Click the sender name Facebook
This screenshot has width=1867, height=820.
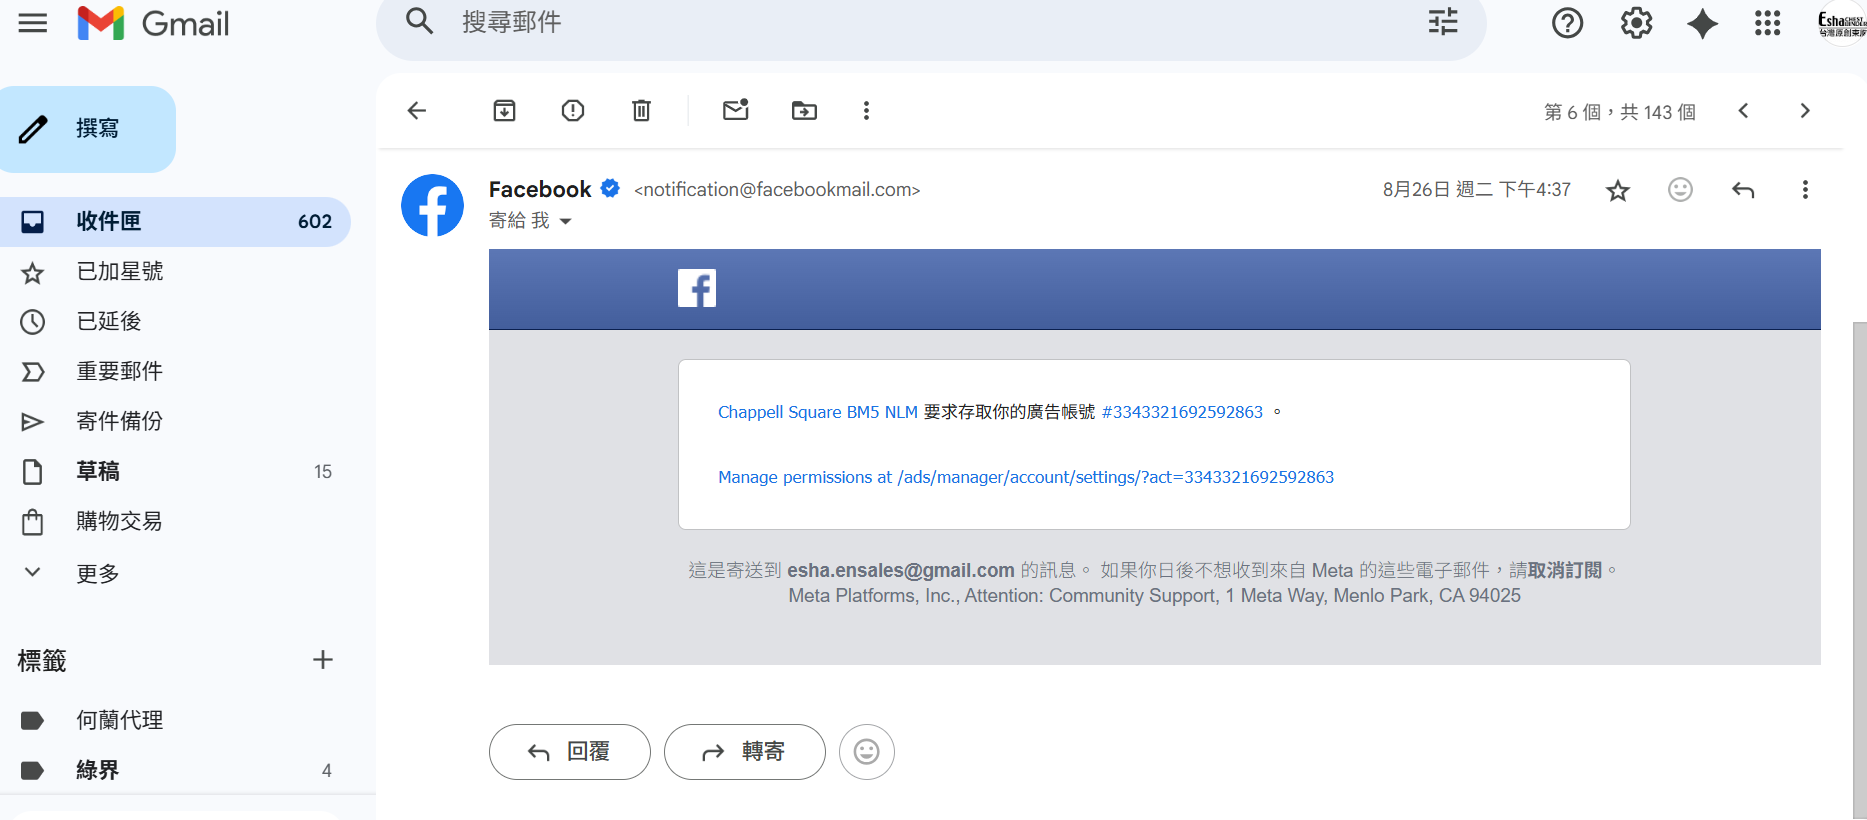point(540,189)
